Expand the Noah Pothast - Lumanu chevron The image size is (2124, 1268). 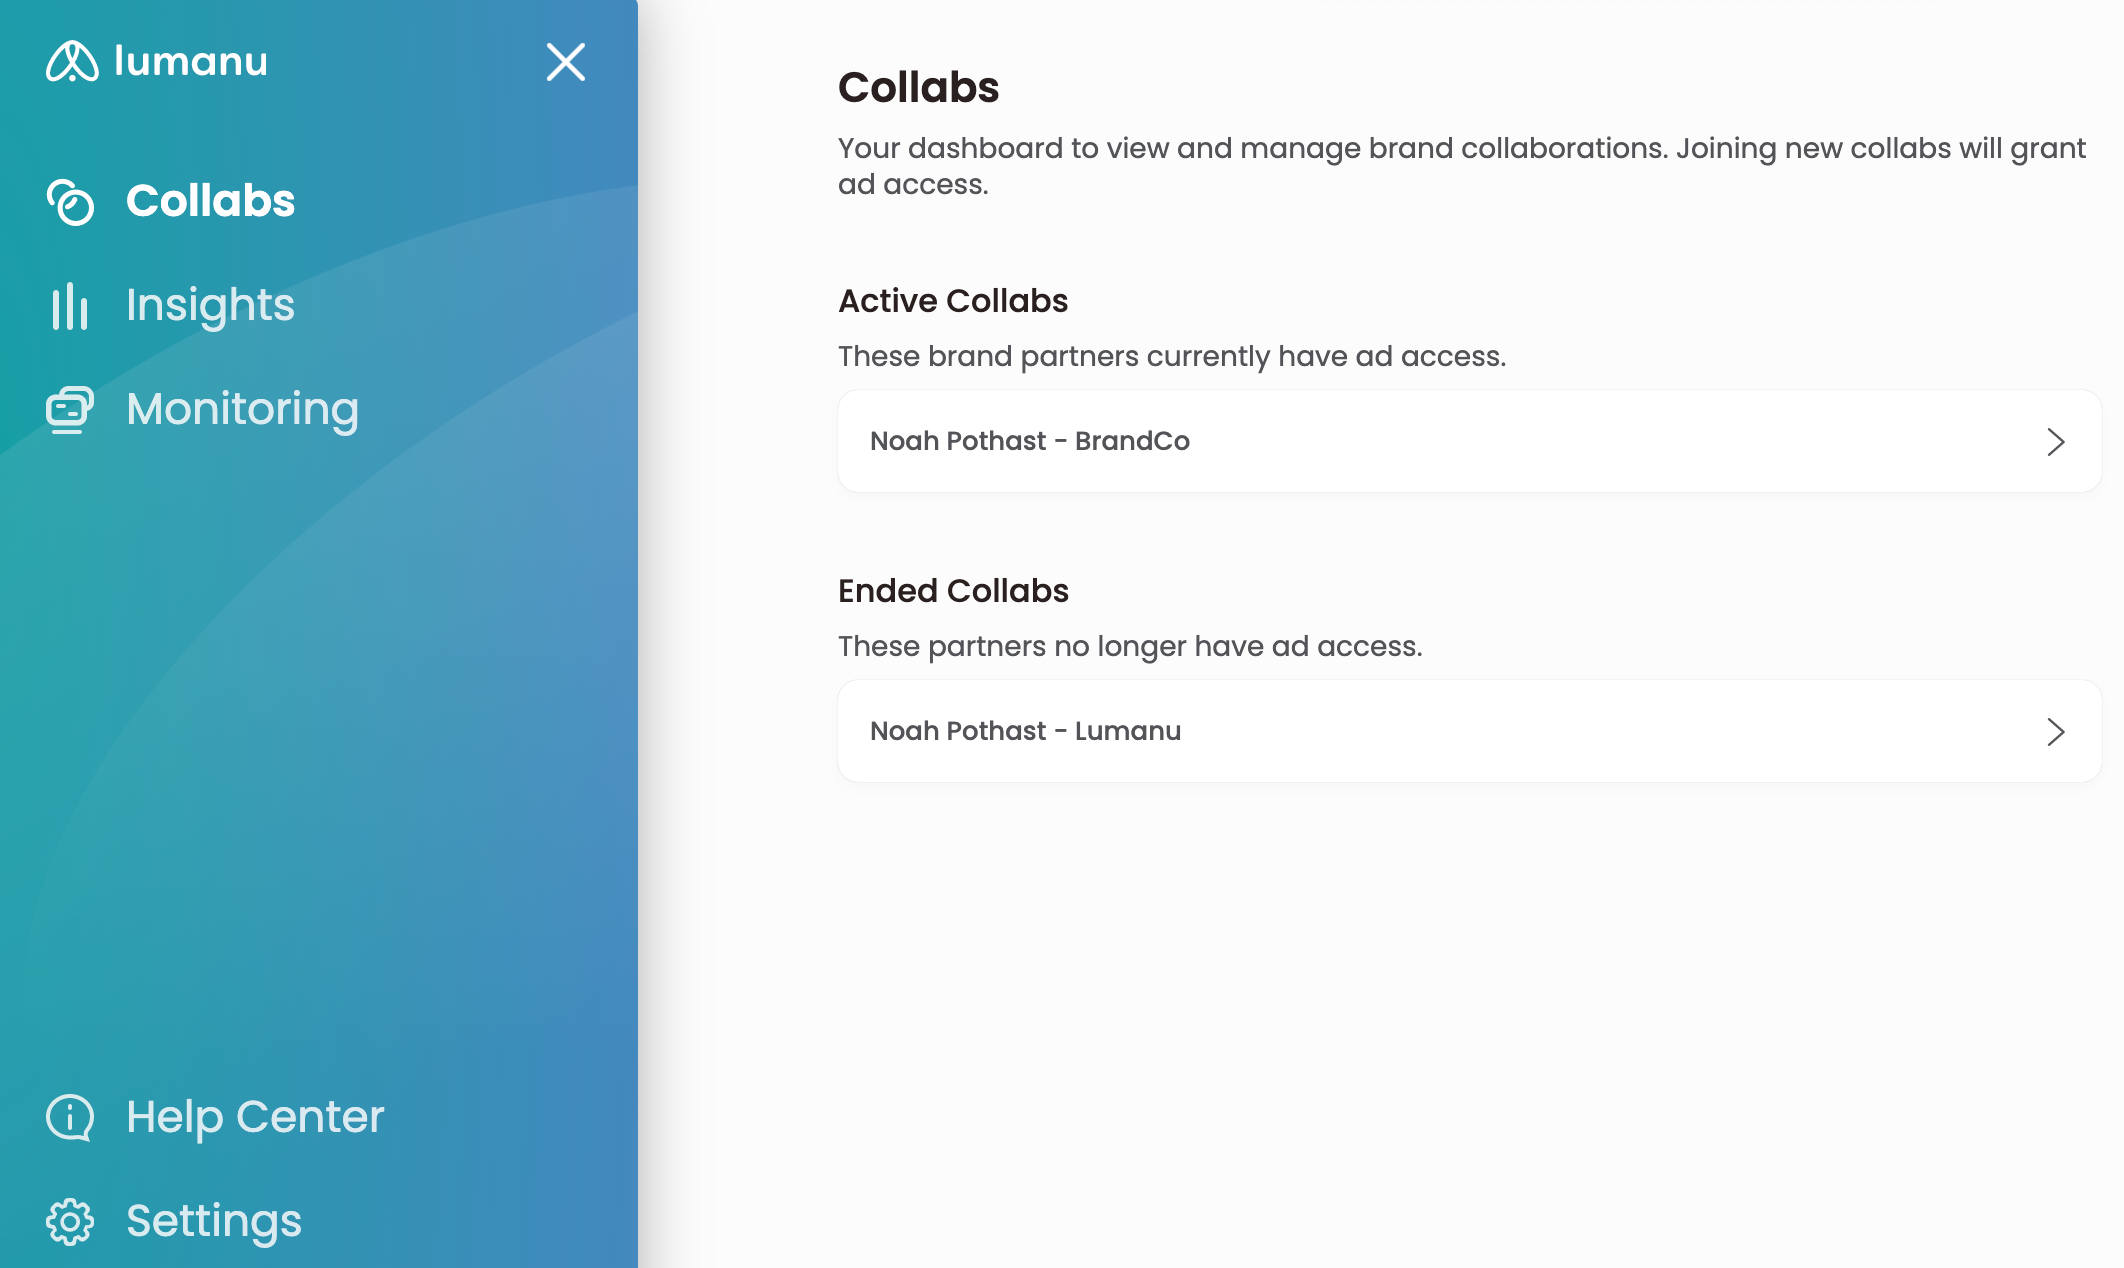click(2055, 732)
